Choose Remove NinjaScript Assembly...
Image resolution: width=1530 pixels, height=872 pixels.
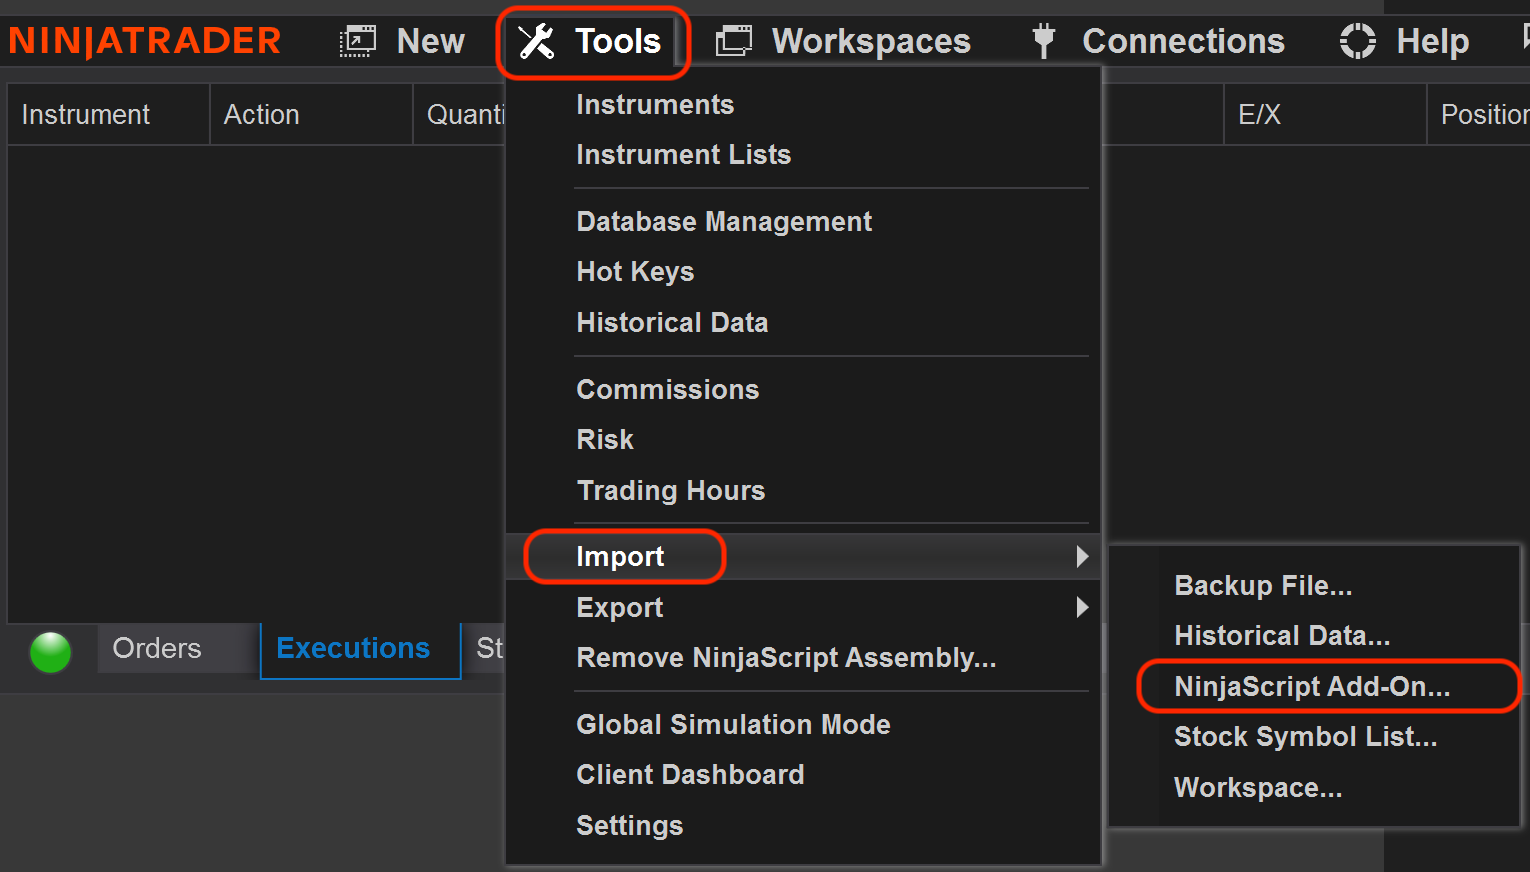pos(786,658)
